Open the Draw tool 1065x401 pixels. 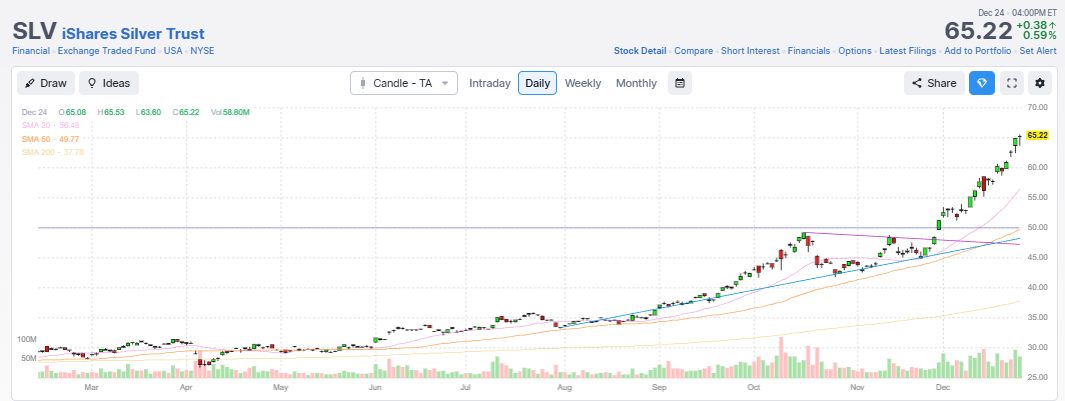pyautogui.click(x=46, y=83)
